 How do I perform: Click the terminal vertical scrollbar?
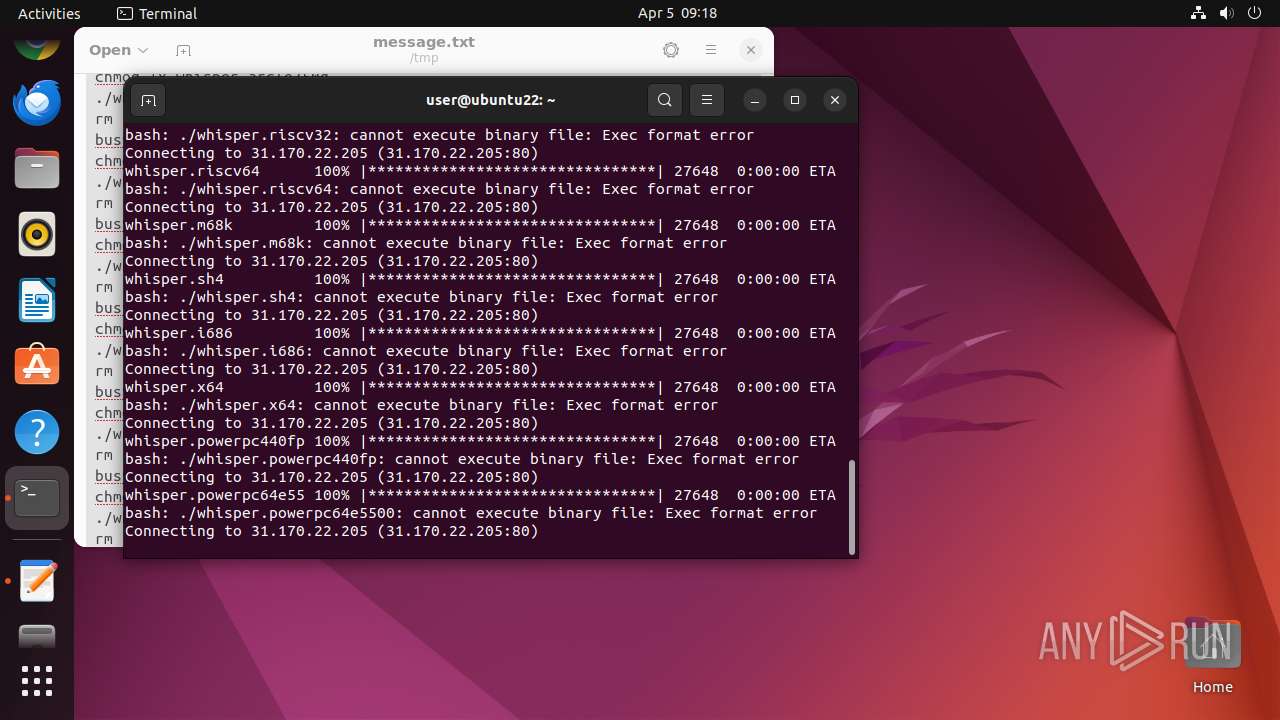click(851, 507)
